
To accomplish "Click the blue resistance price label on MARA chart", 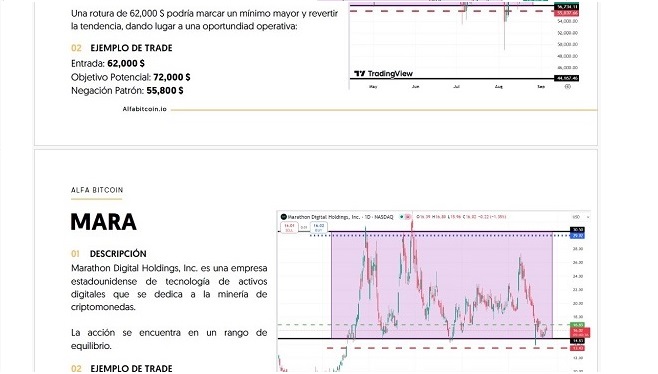I will point(577,236).
